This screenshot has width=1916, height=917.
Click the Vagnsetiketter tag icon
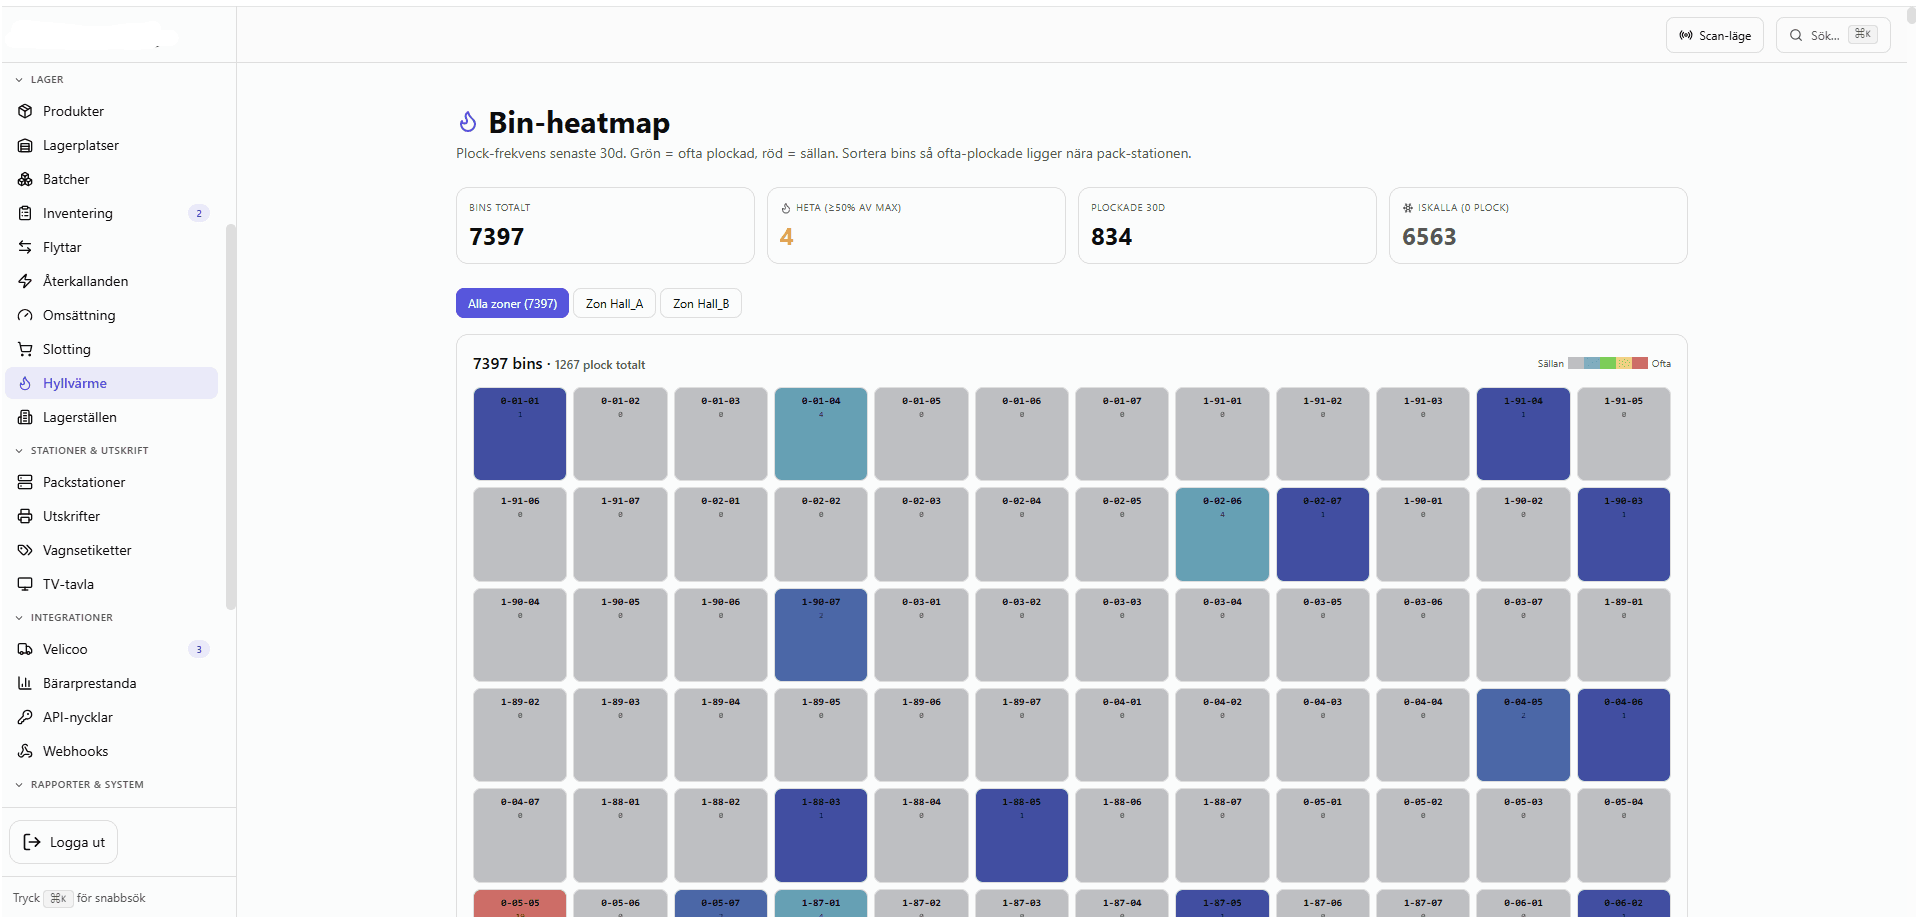25,550
